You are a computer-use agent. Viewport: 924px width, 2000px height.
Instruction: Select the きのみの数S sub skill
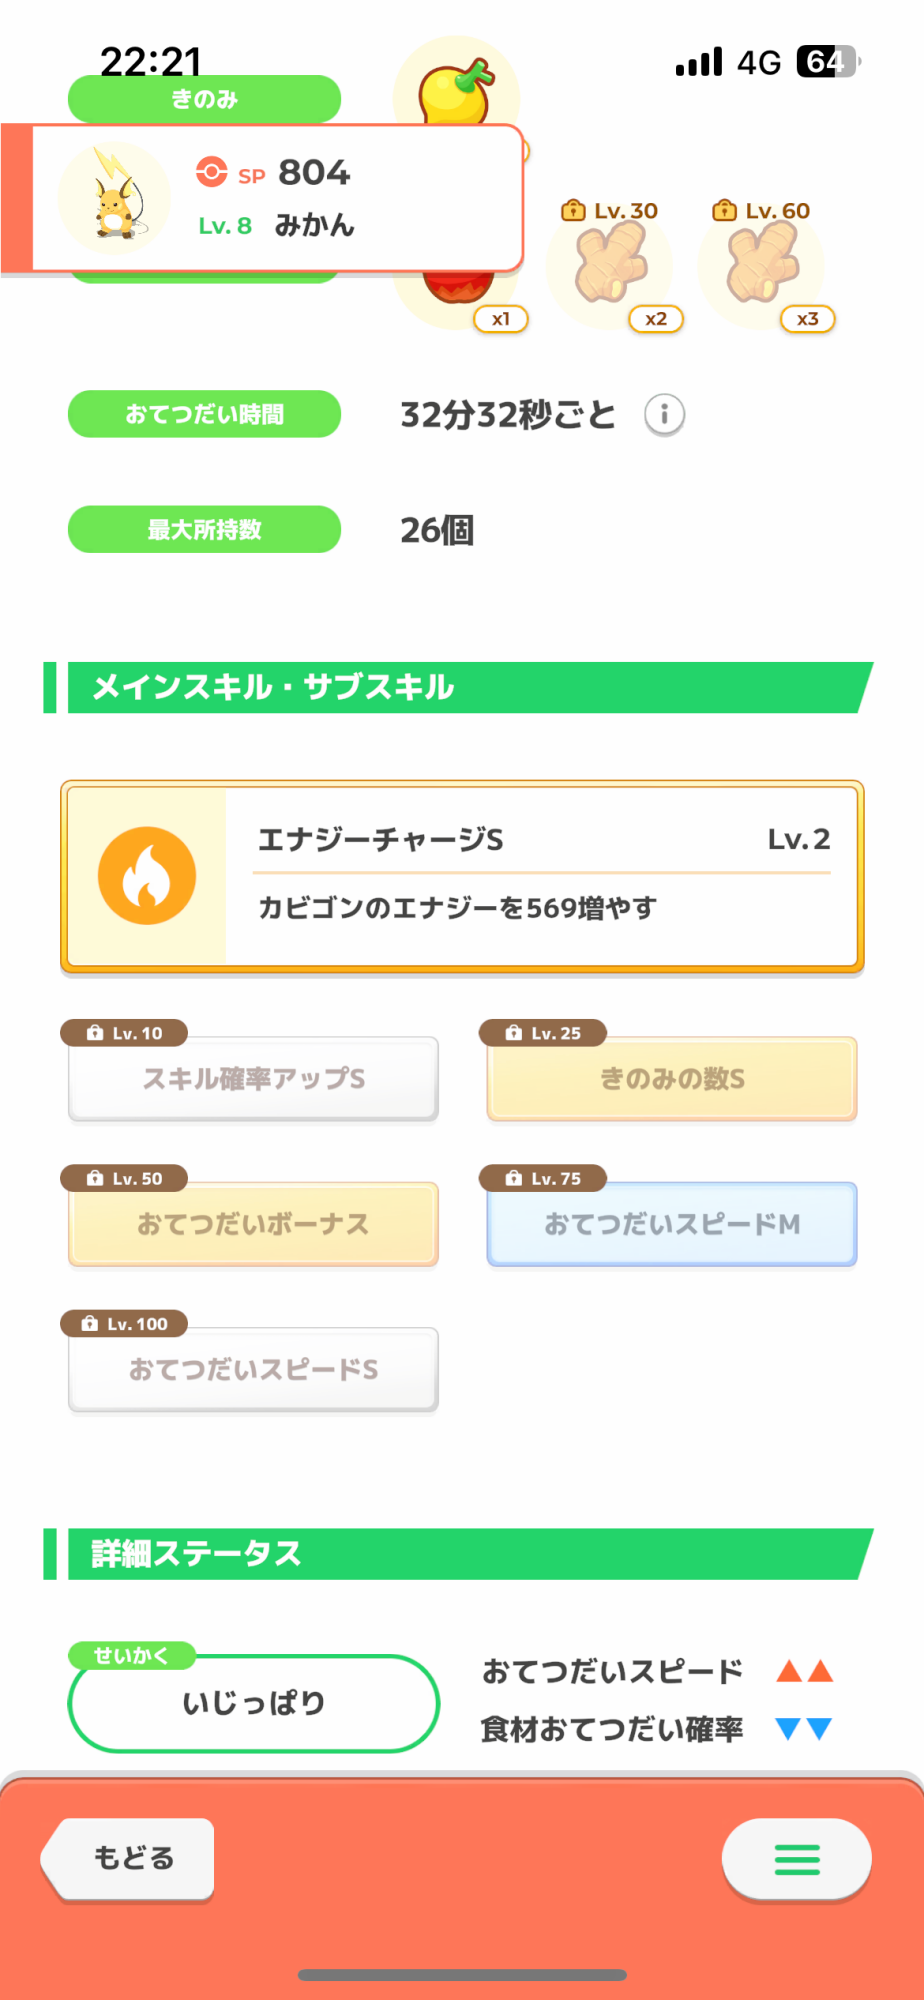click(672, 1079)
